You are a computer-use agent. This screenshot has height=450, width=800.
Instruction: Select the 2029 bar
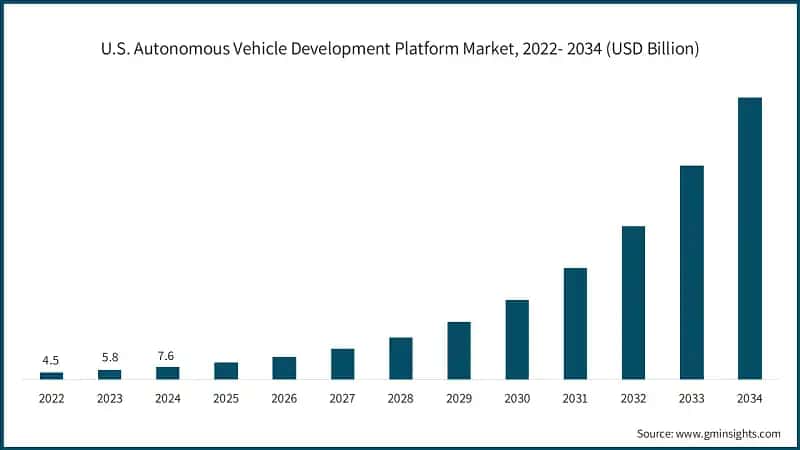click(x=459, y=351)
